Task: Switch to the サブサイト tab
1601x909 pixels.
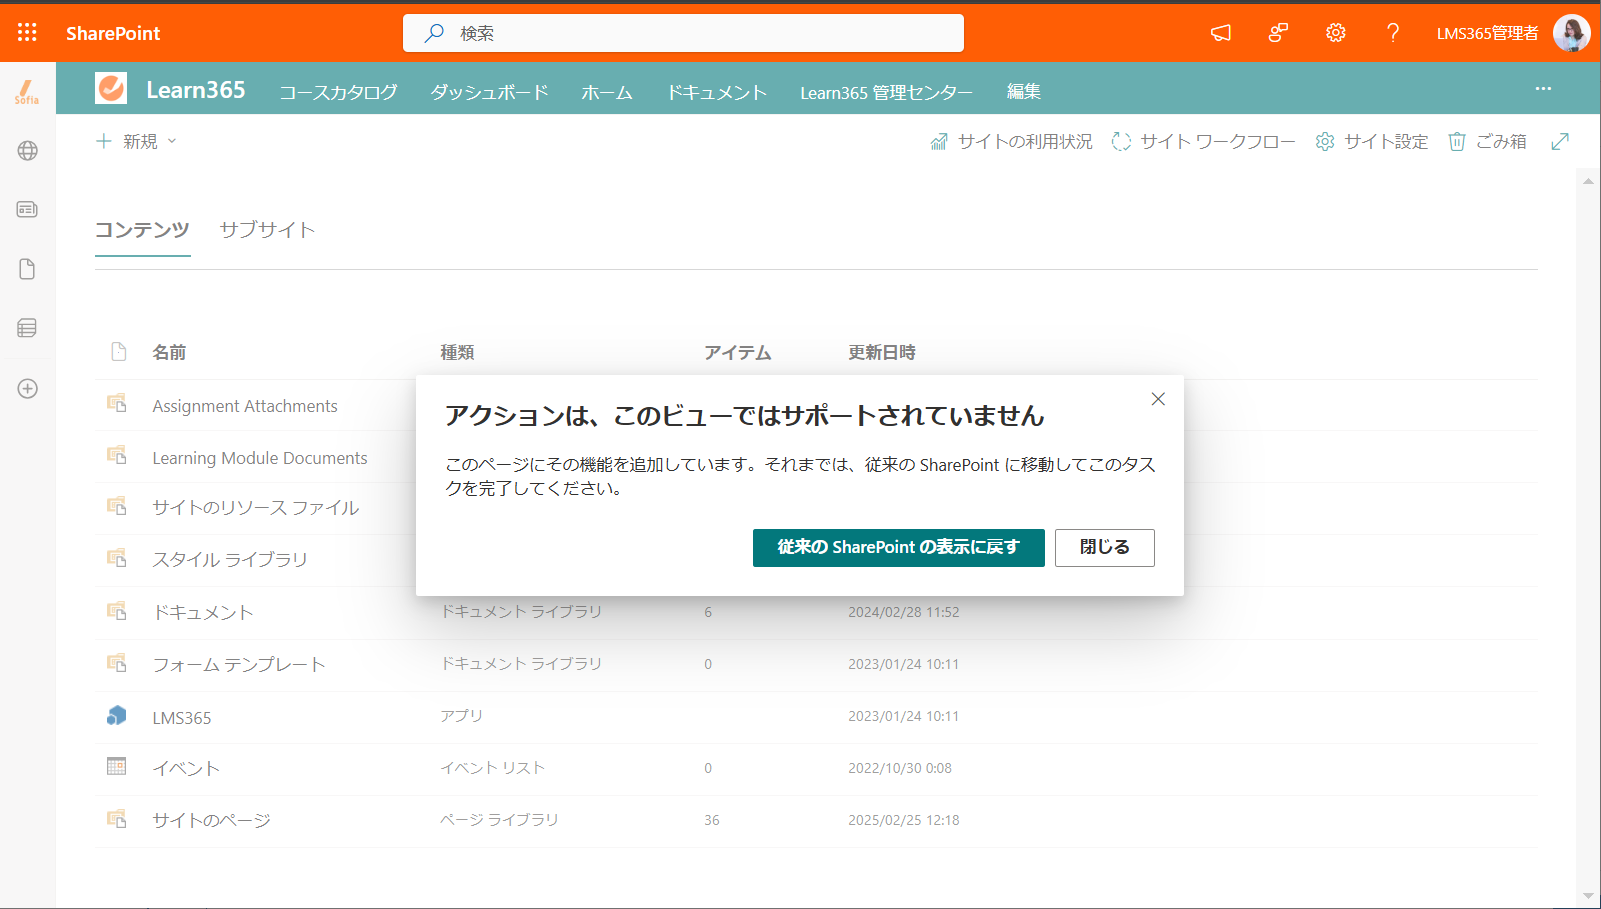Action: (x=267, y=230)
